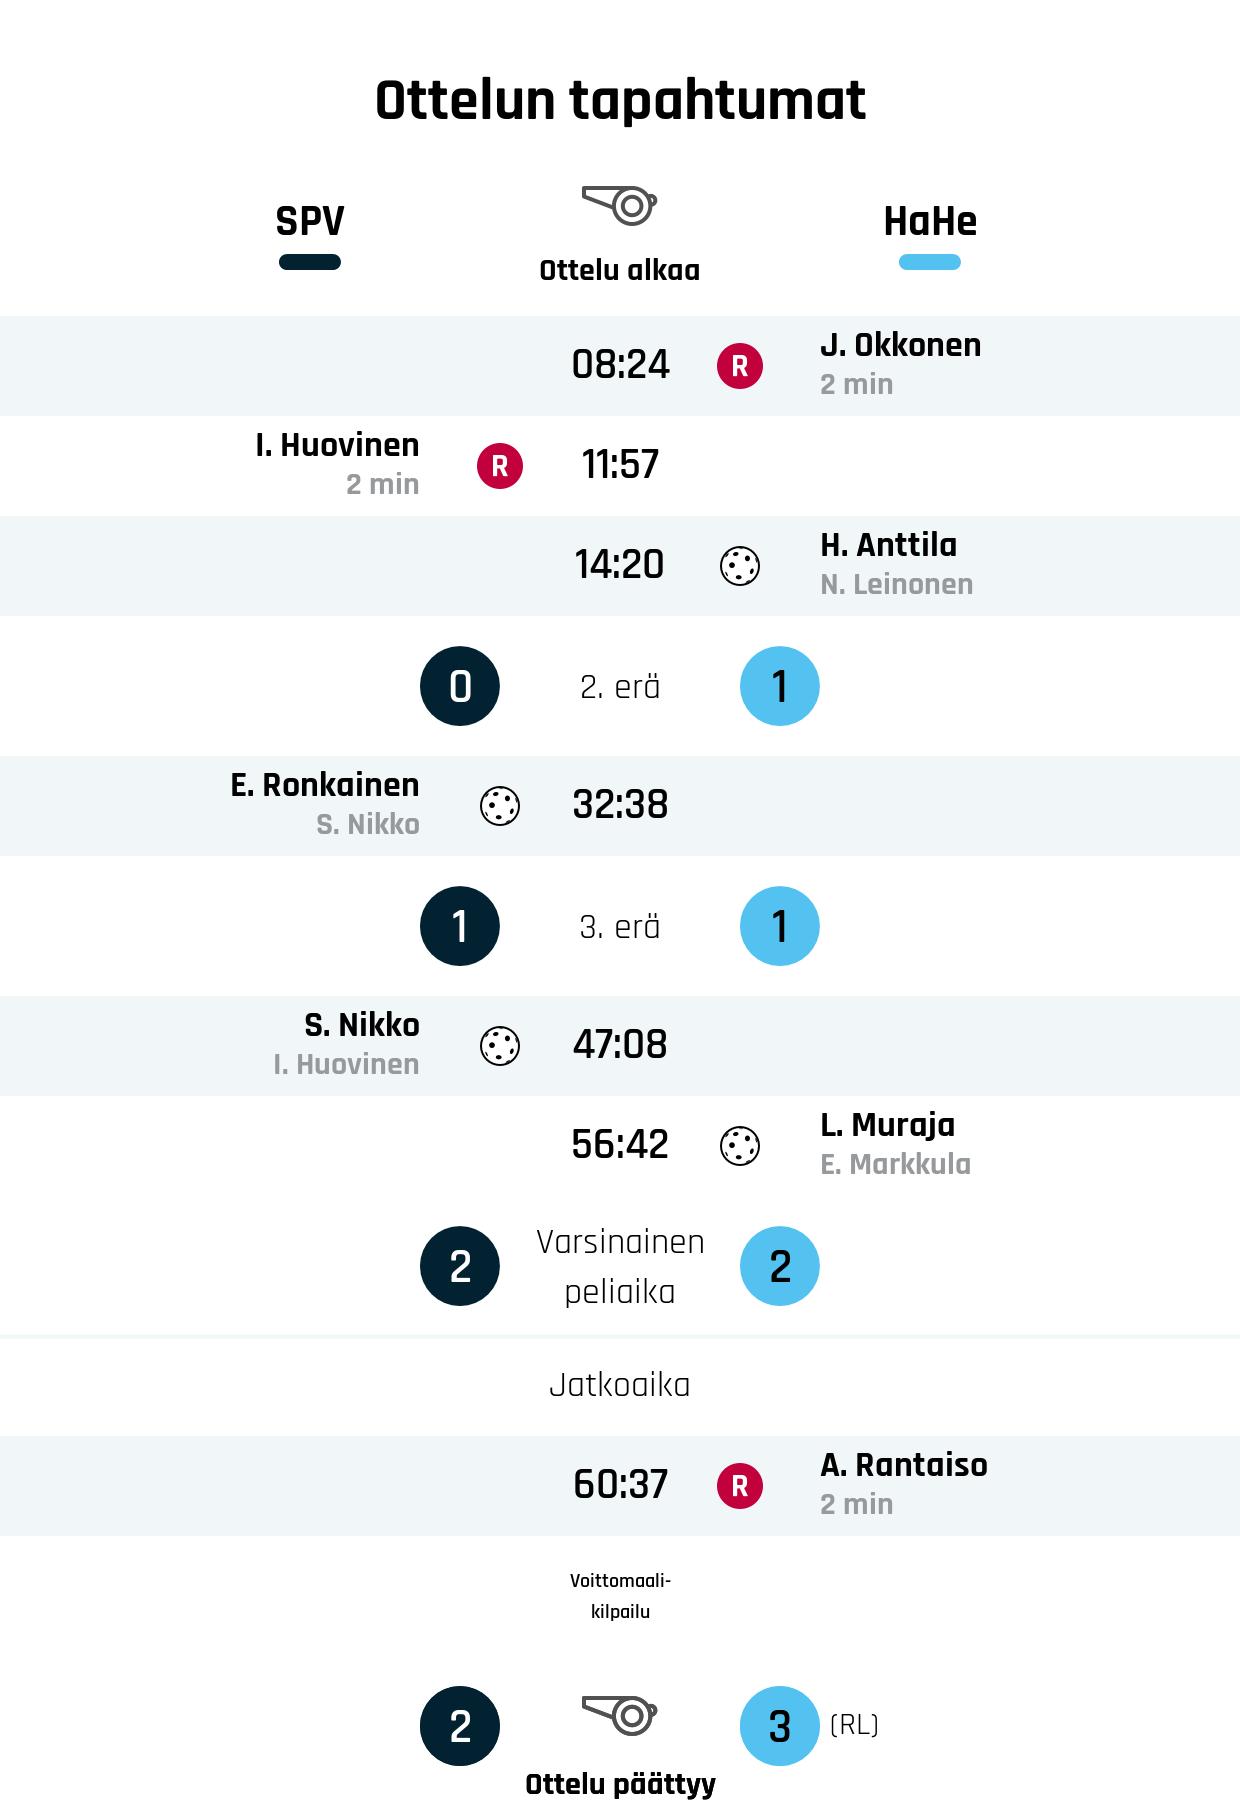Click the dark SPV color bar
This screenshot has width=1240, height=1818.
310,263
